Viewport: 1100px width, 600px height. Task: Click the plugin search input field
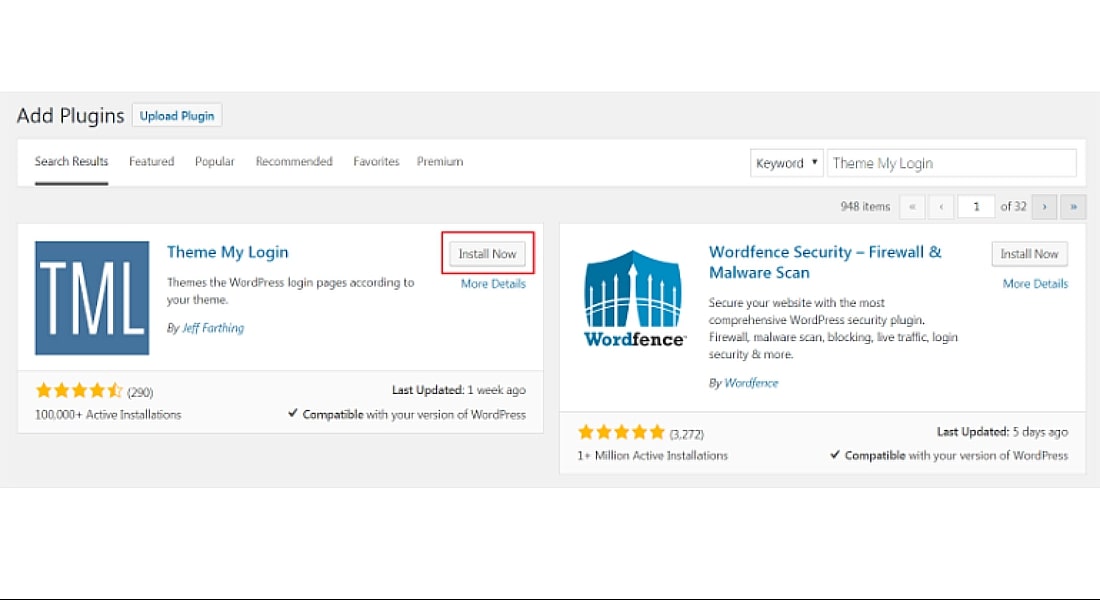pos(951,163)
